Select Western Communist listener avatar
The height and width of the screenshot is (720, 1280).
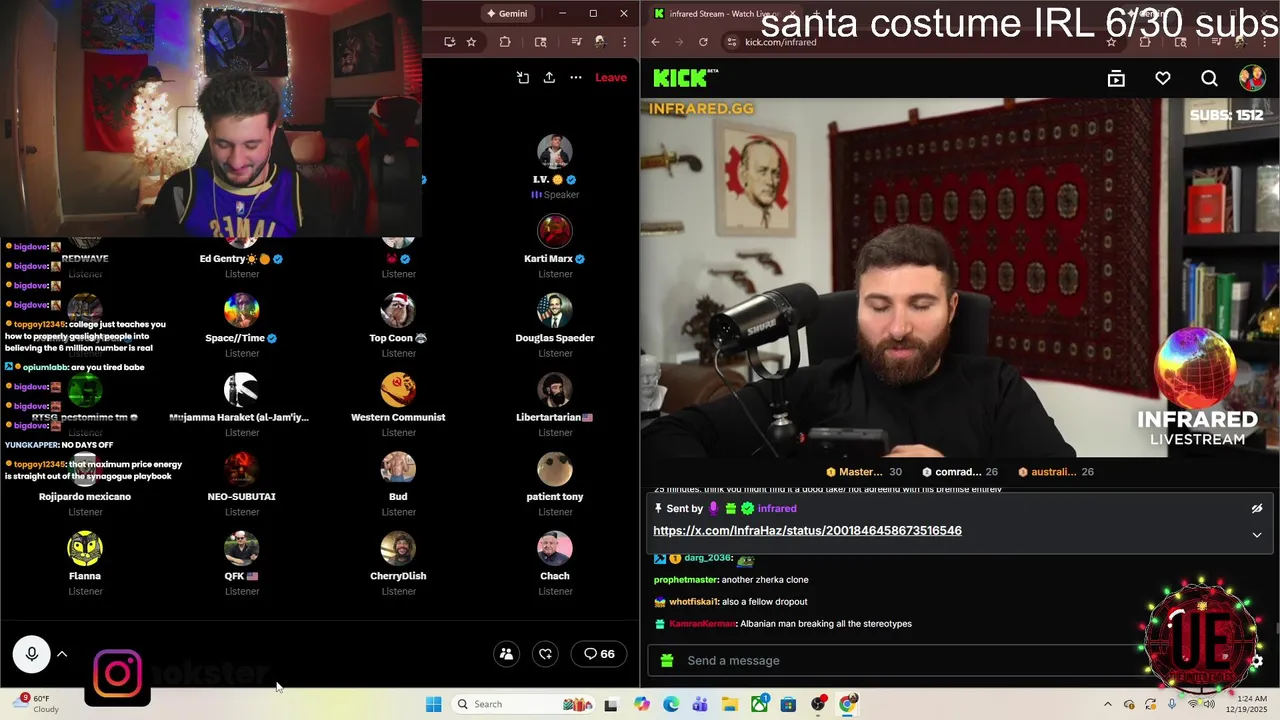(x=398, y=390)
